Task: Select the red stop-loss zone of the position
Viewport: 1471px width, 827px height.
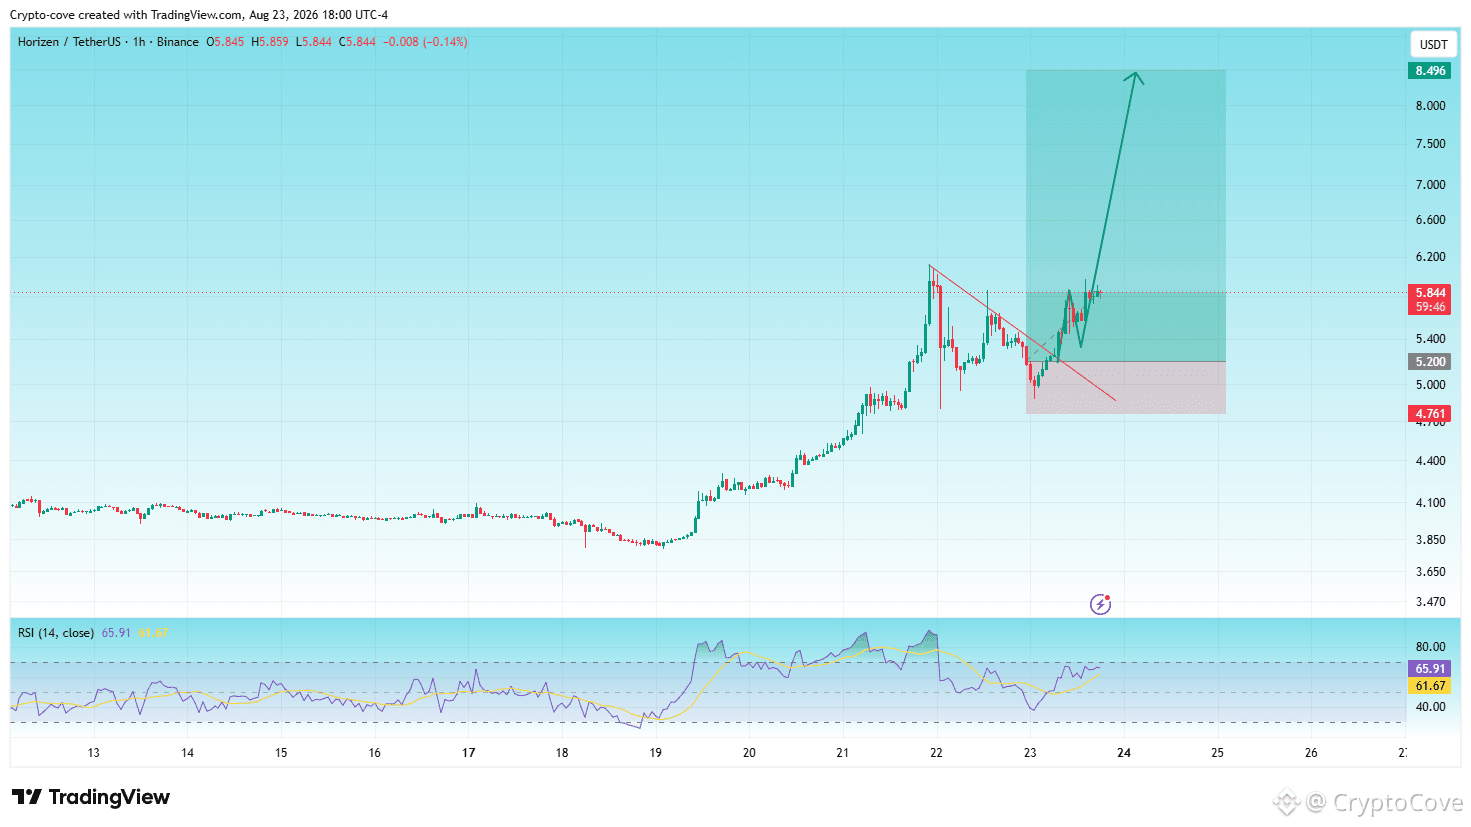Action: pyautogui.click(x=1126, y=388)
